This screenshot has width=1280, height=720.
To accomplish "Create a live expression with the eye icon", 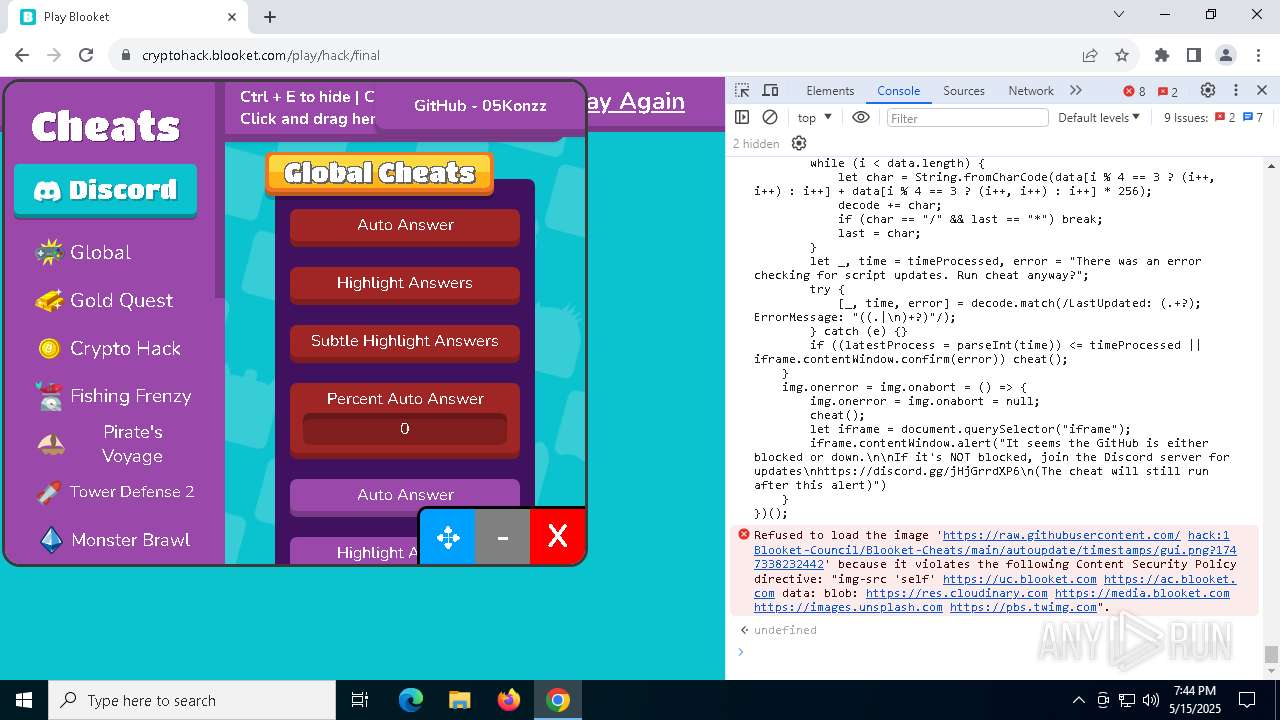I will [861, 117].
